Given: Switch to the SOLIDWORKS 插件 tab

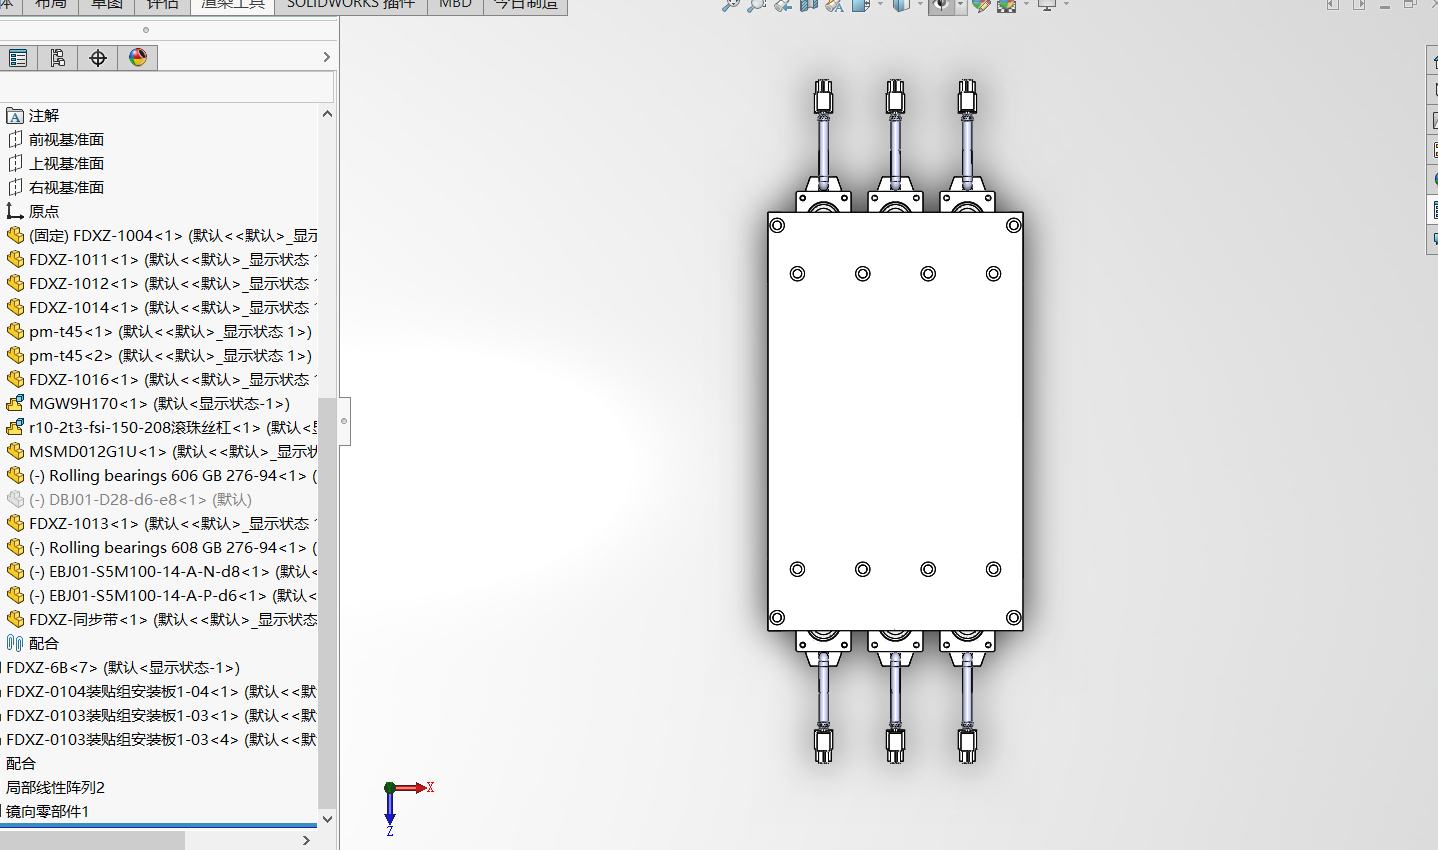Looking at the screenshot, I should pyautogui.click(x=351, y=5).
